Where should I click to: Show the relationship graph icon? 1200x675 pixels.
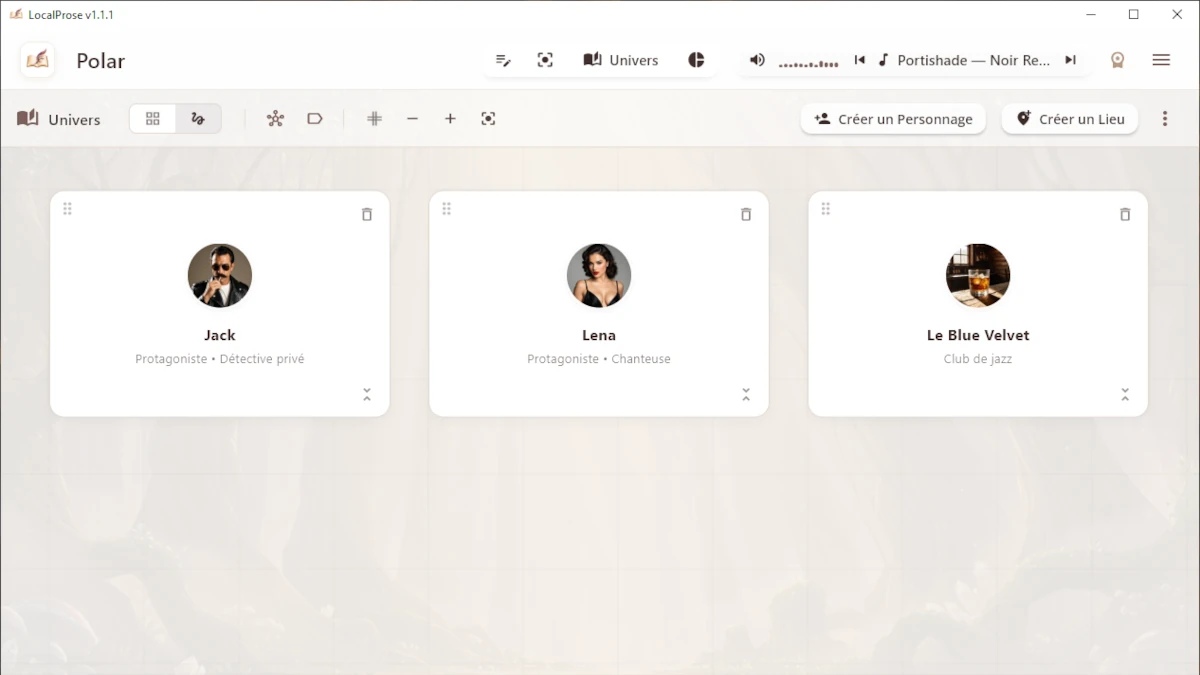click(x=275, y=119)
